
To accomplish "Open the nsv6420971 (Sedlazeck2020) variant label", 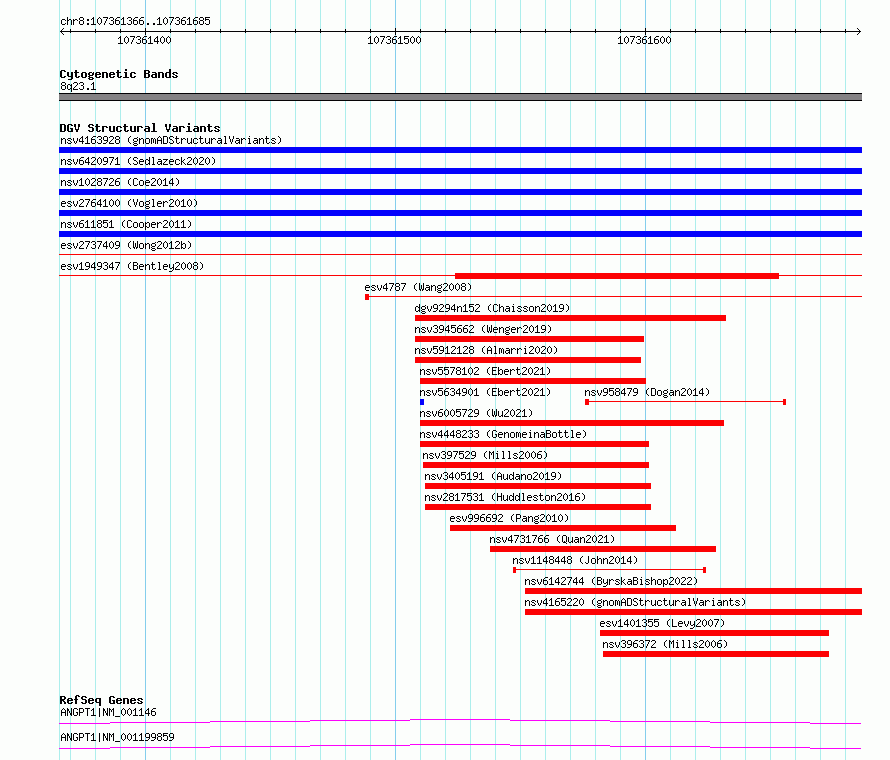I will click(138, 161).
